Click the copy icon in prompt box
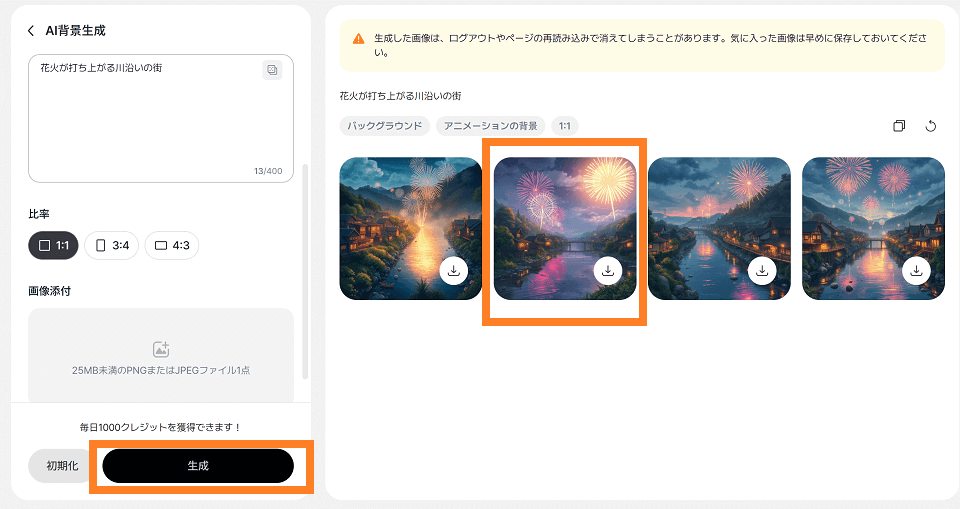Viewport: 960px width, 509px height. coord(272,69)
